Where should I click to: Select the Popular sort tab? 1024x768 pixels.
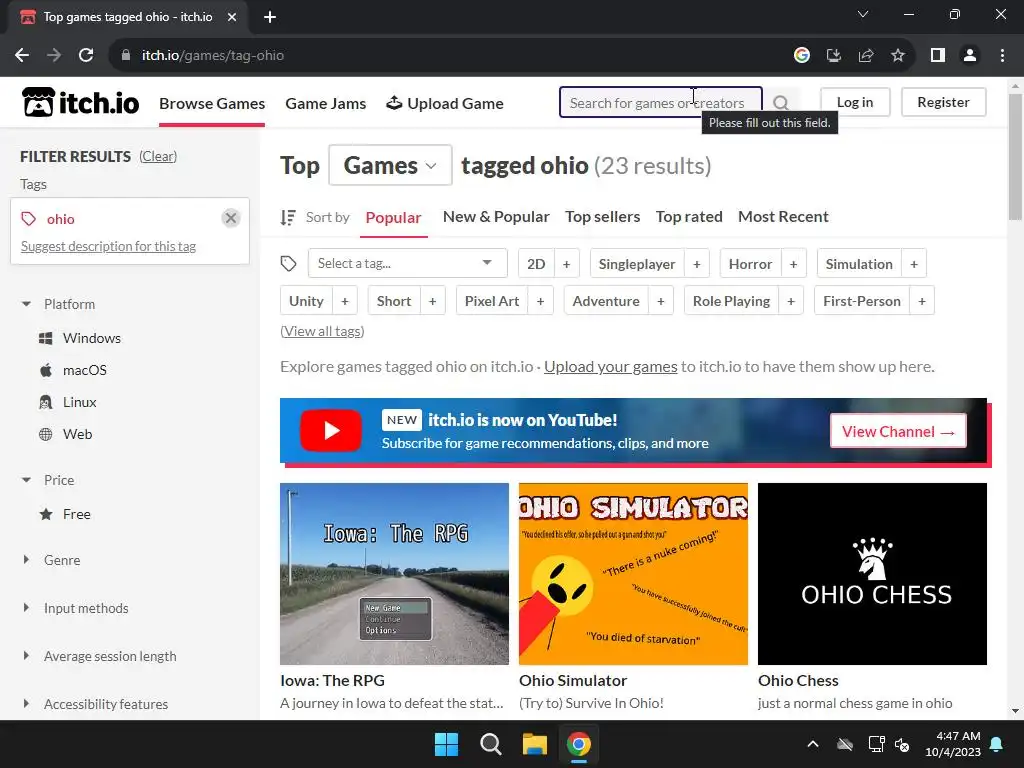(x=393, y=217)
